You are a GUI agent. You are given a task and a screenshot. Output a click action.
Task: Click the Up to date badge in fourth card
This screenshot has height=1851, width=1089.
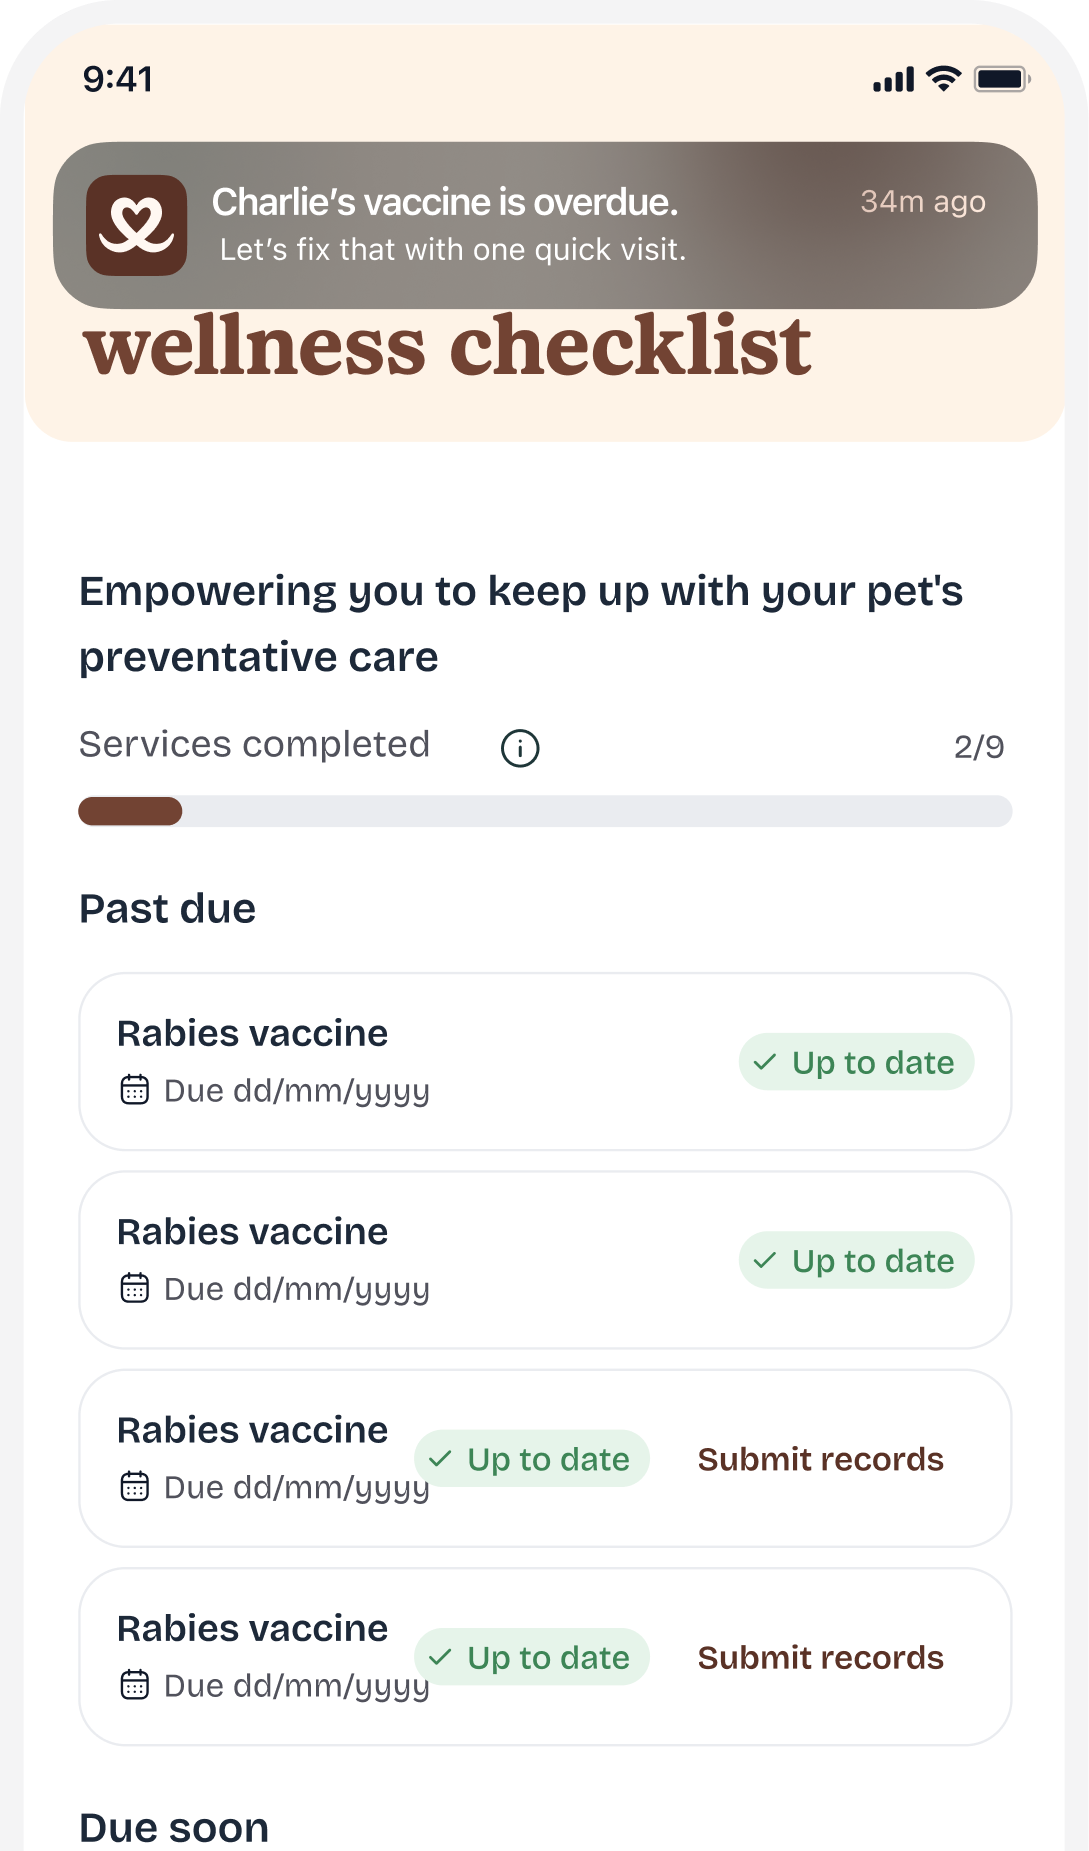coord(532,1657)
